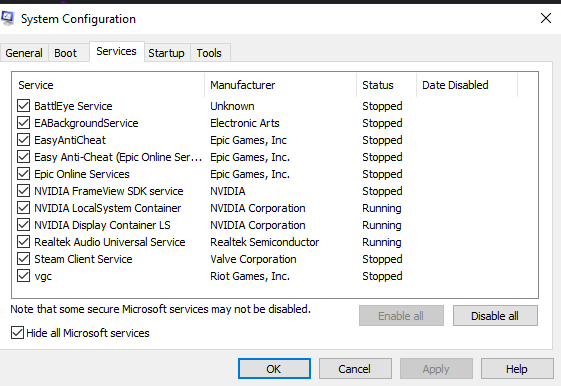Open the Tools tab
The height and width of the screenshot is (386, 561).
tap(209, 53)
